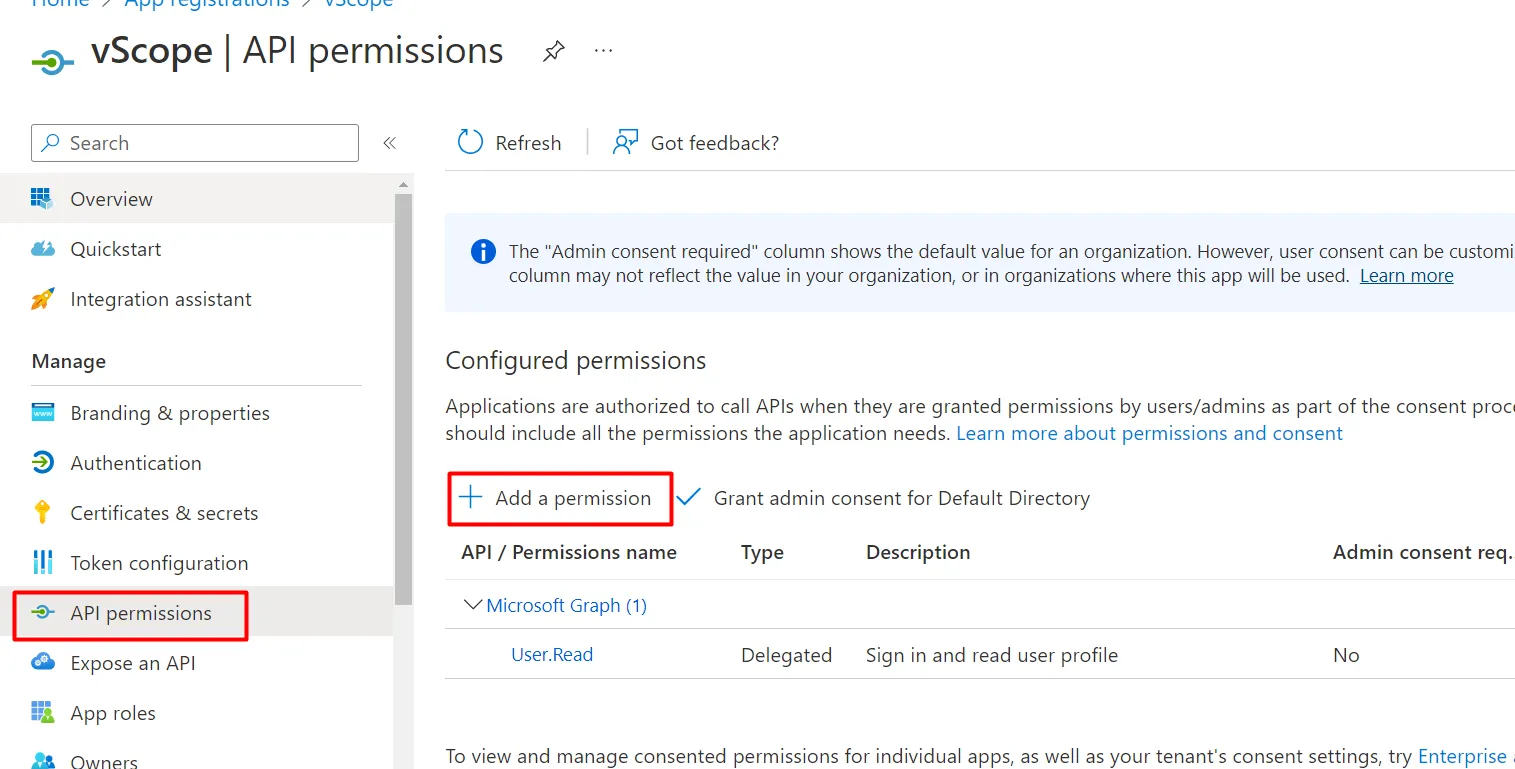
Task: Click the Authentication loop icon
Action: tap(42, 462)
